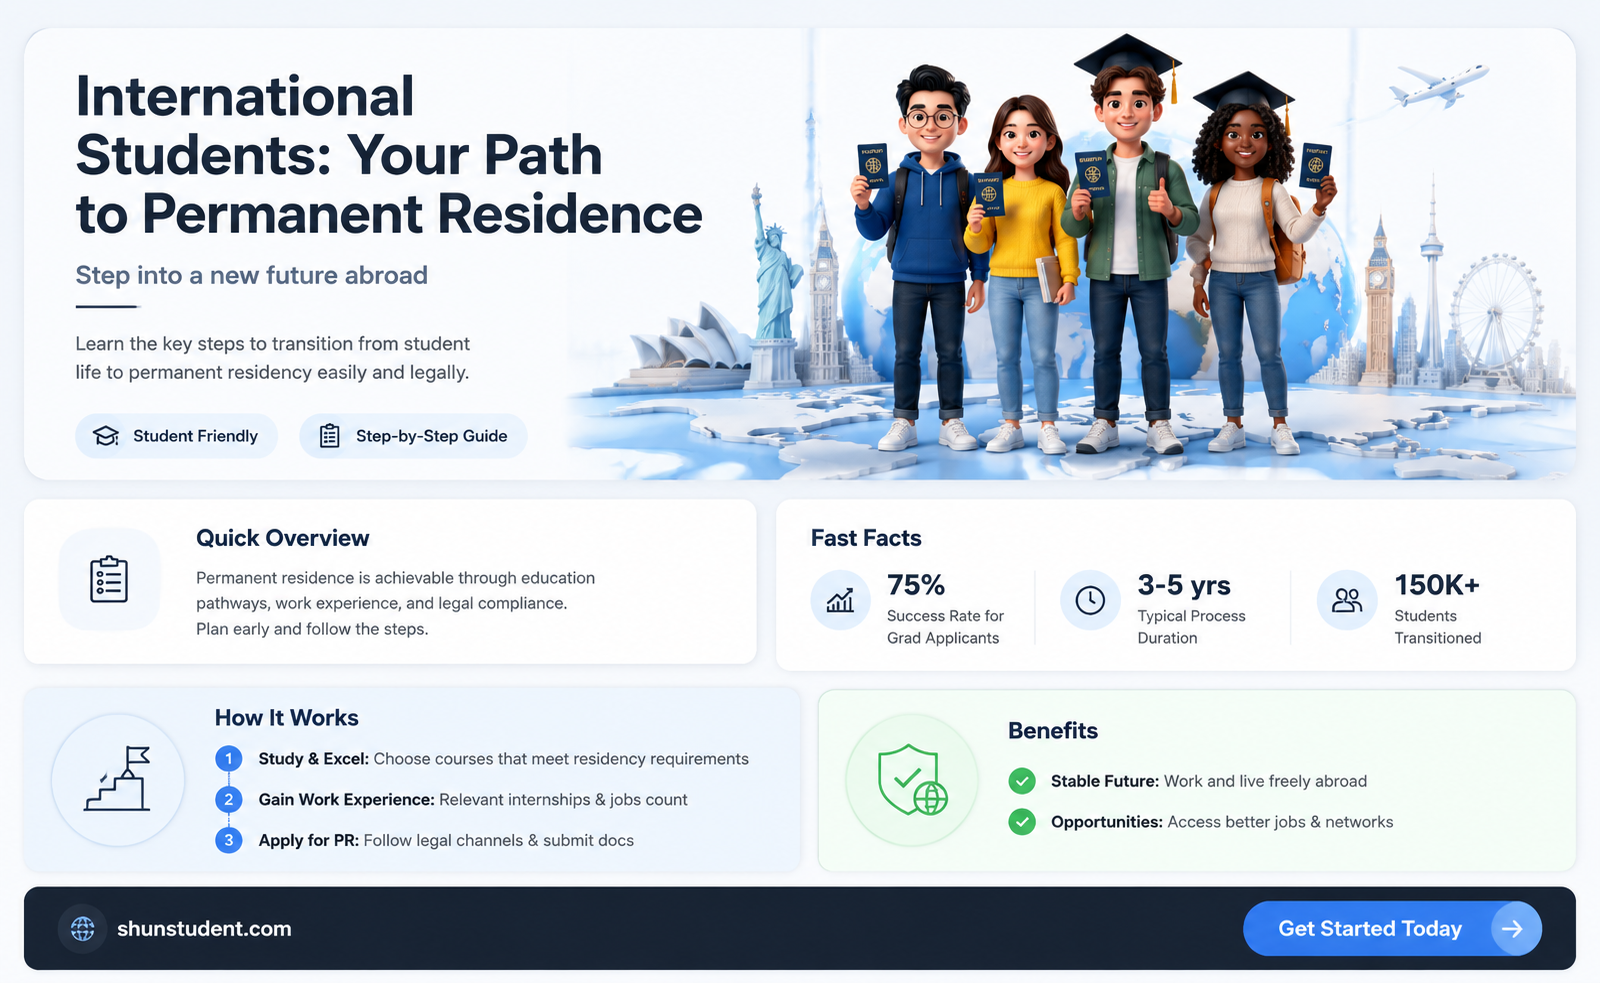Click Students Transitioned label
The width and height of the screenshot is (1600, 983).
point(1438,627)
